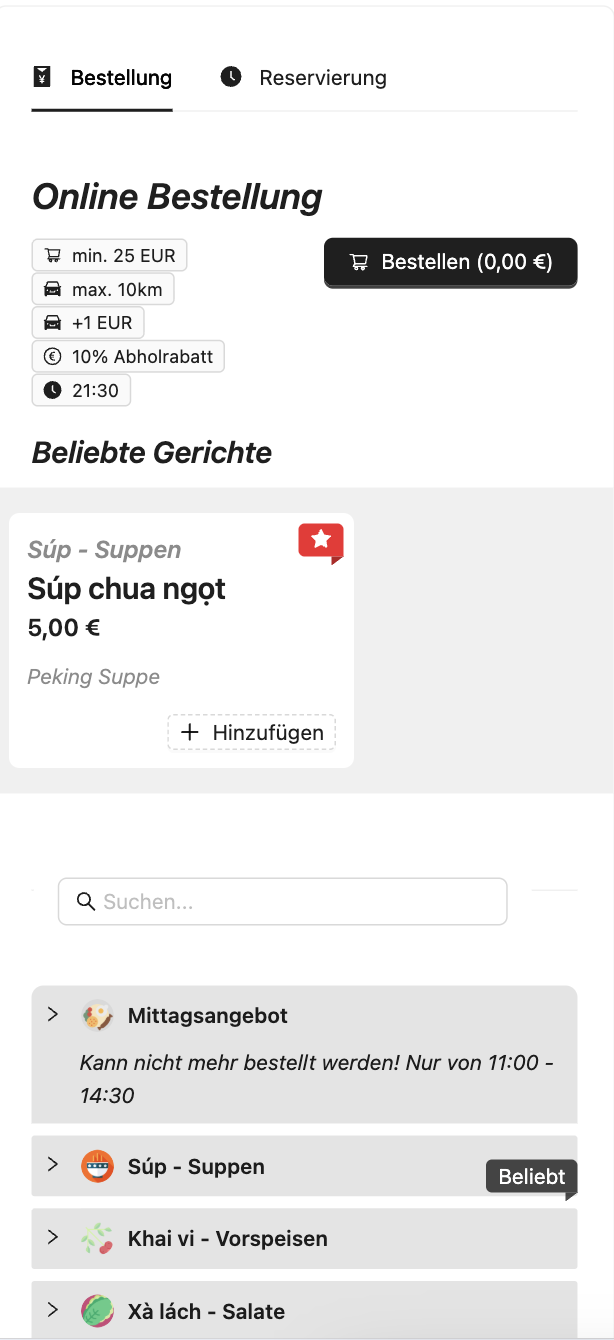Click the salad icon next to Xà lách - Salate
This screenshot has height=1340, width=614.
tap(97, 1311)
